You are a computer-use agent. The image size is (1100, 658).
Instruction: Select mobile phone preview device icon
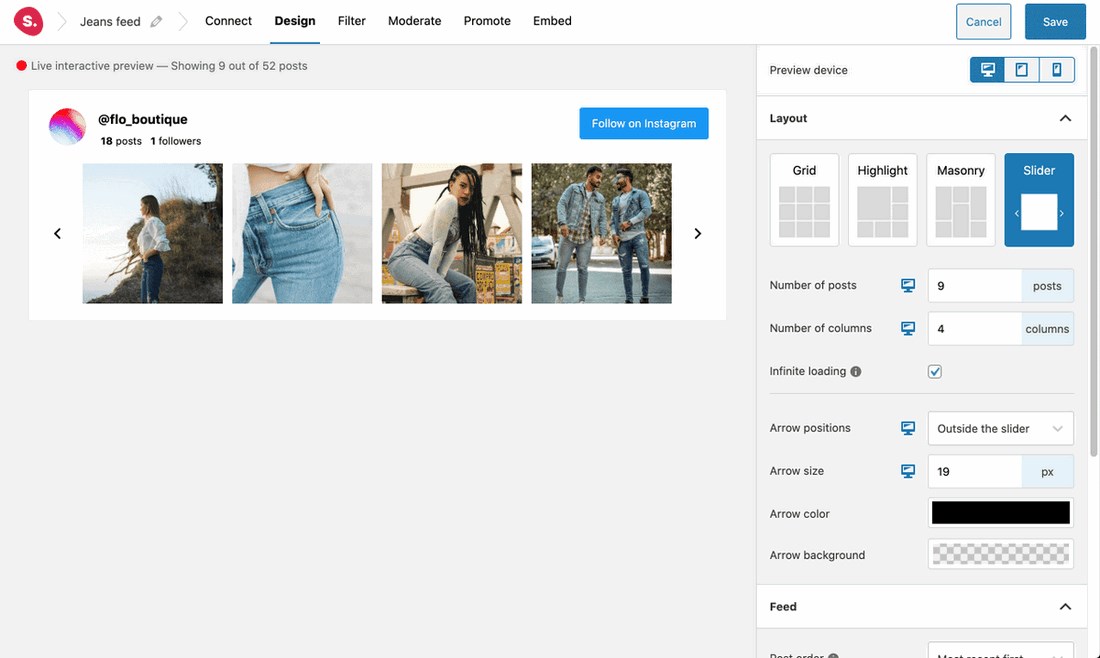pos(1057,69)
